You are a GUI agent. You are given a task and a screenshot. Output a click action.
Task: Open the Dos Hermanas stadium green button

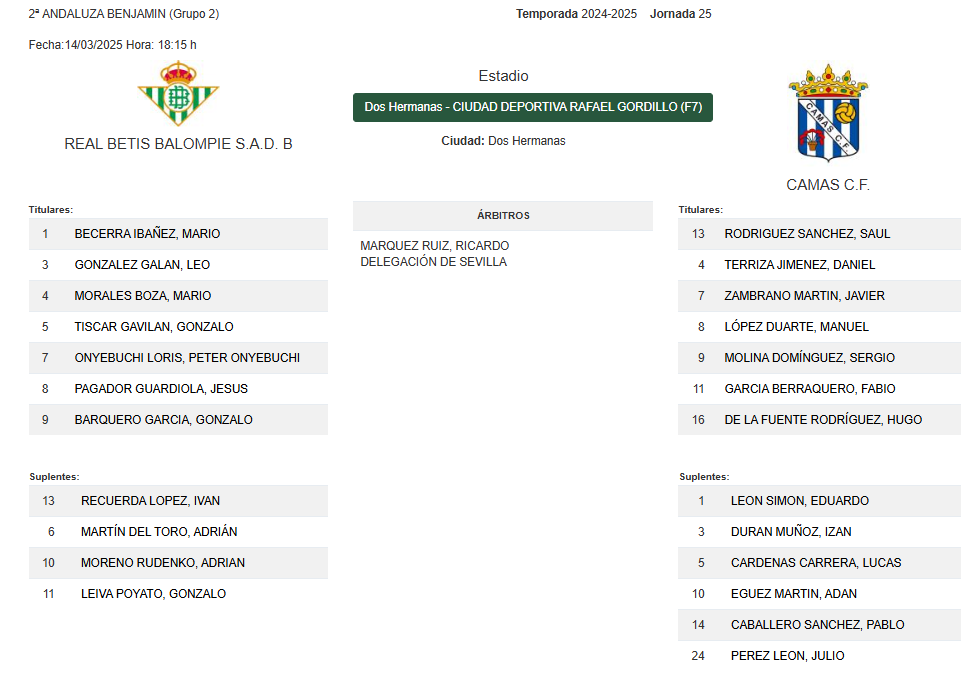tap(533, 107)
